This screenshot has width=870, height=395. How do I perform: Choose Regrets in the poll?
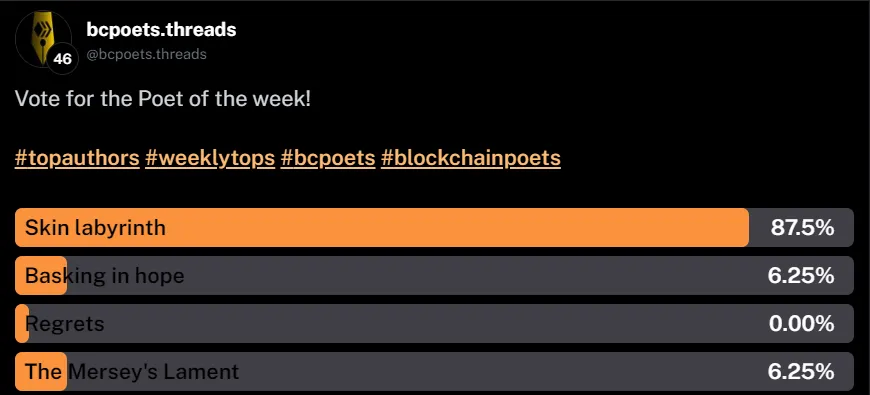pos(434,323)
